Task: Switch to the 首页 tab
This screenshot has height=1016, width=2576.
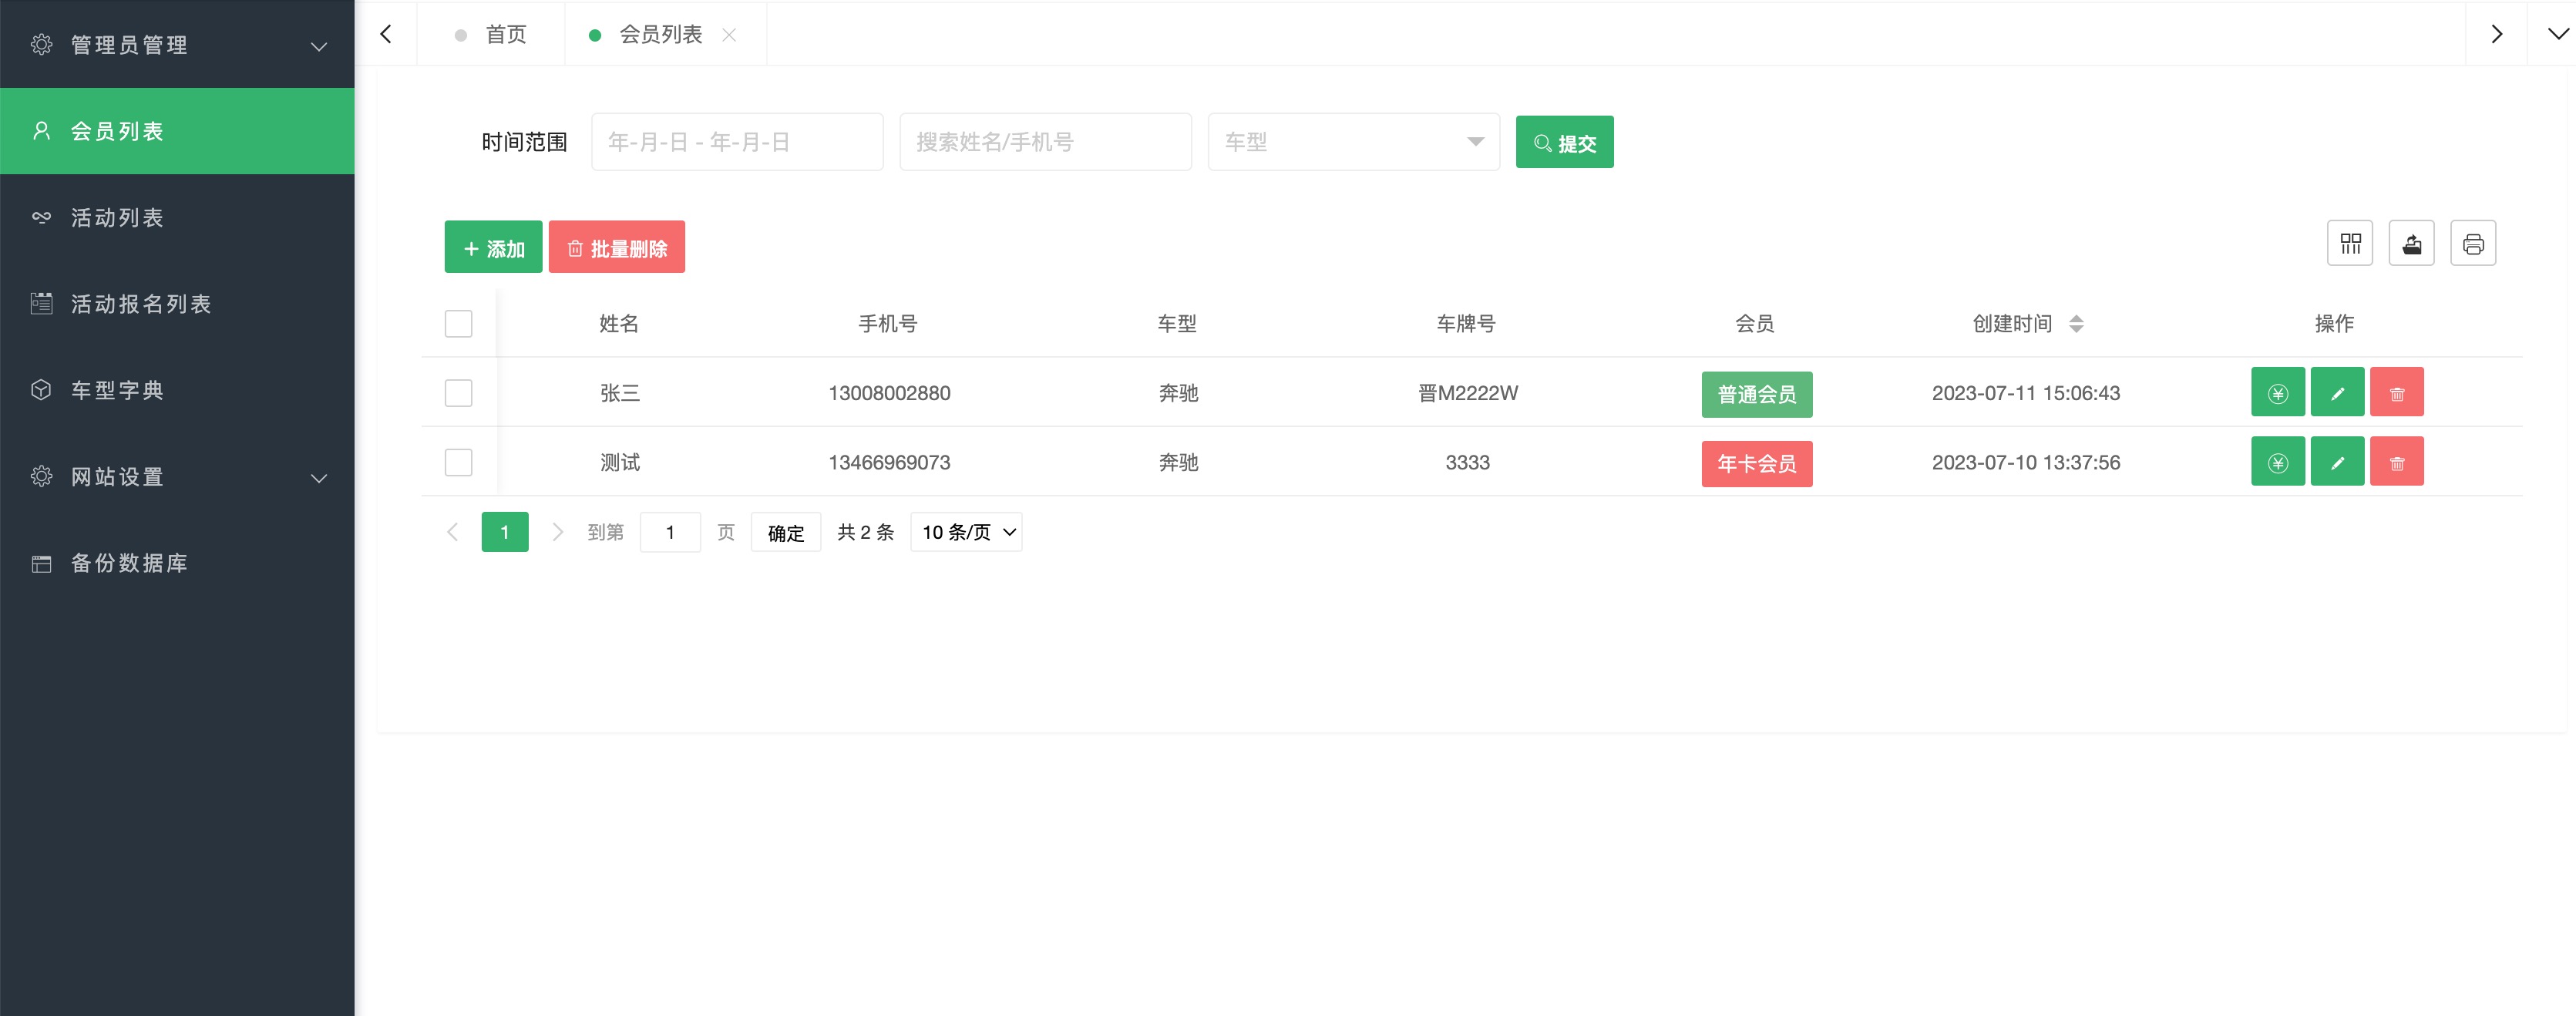Action: point(490,35)
